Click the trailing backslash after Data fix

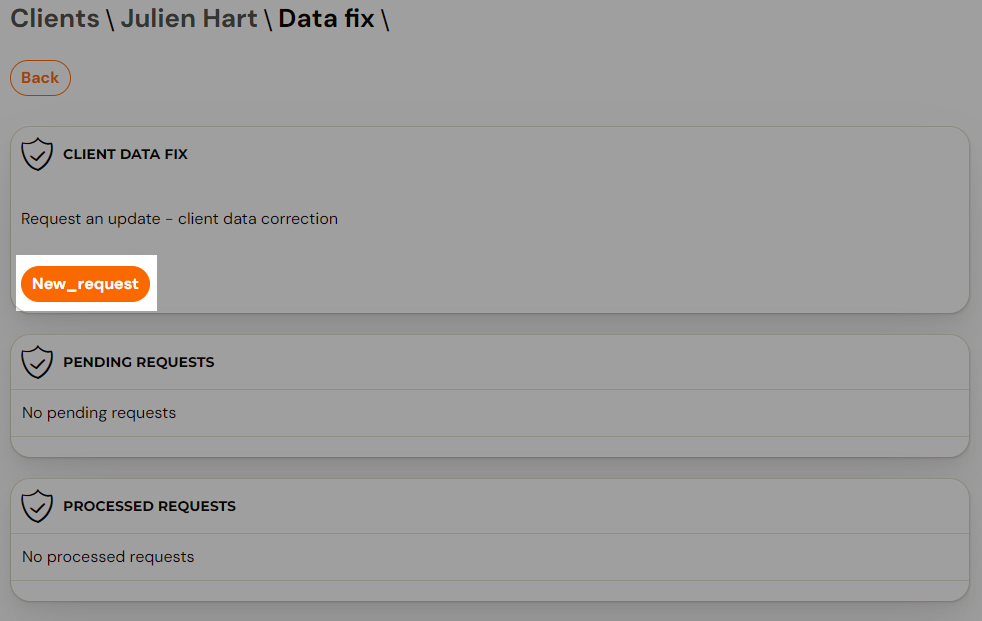pyautogui.click(x=385, y=19)
